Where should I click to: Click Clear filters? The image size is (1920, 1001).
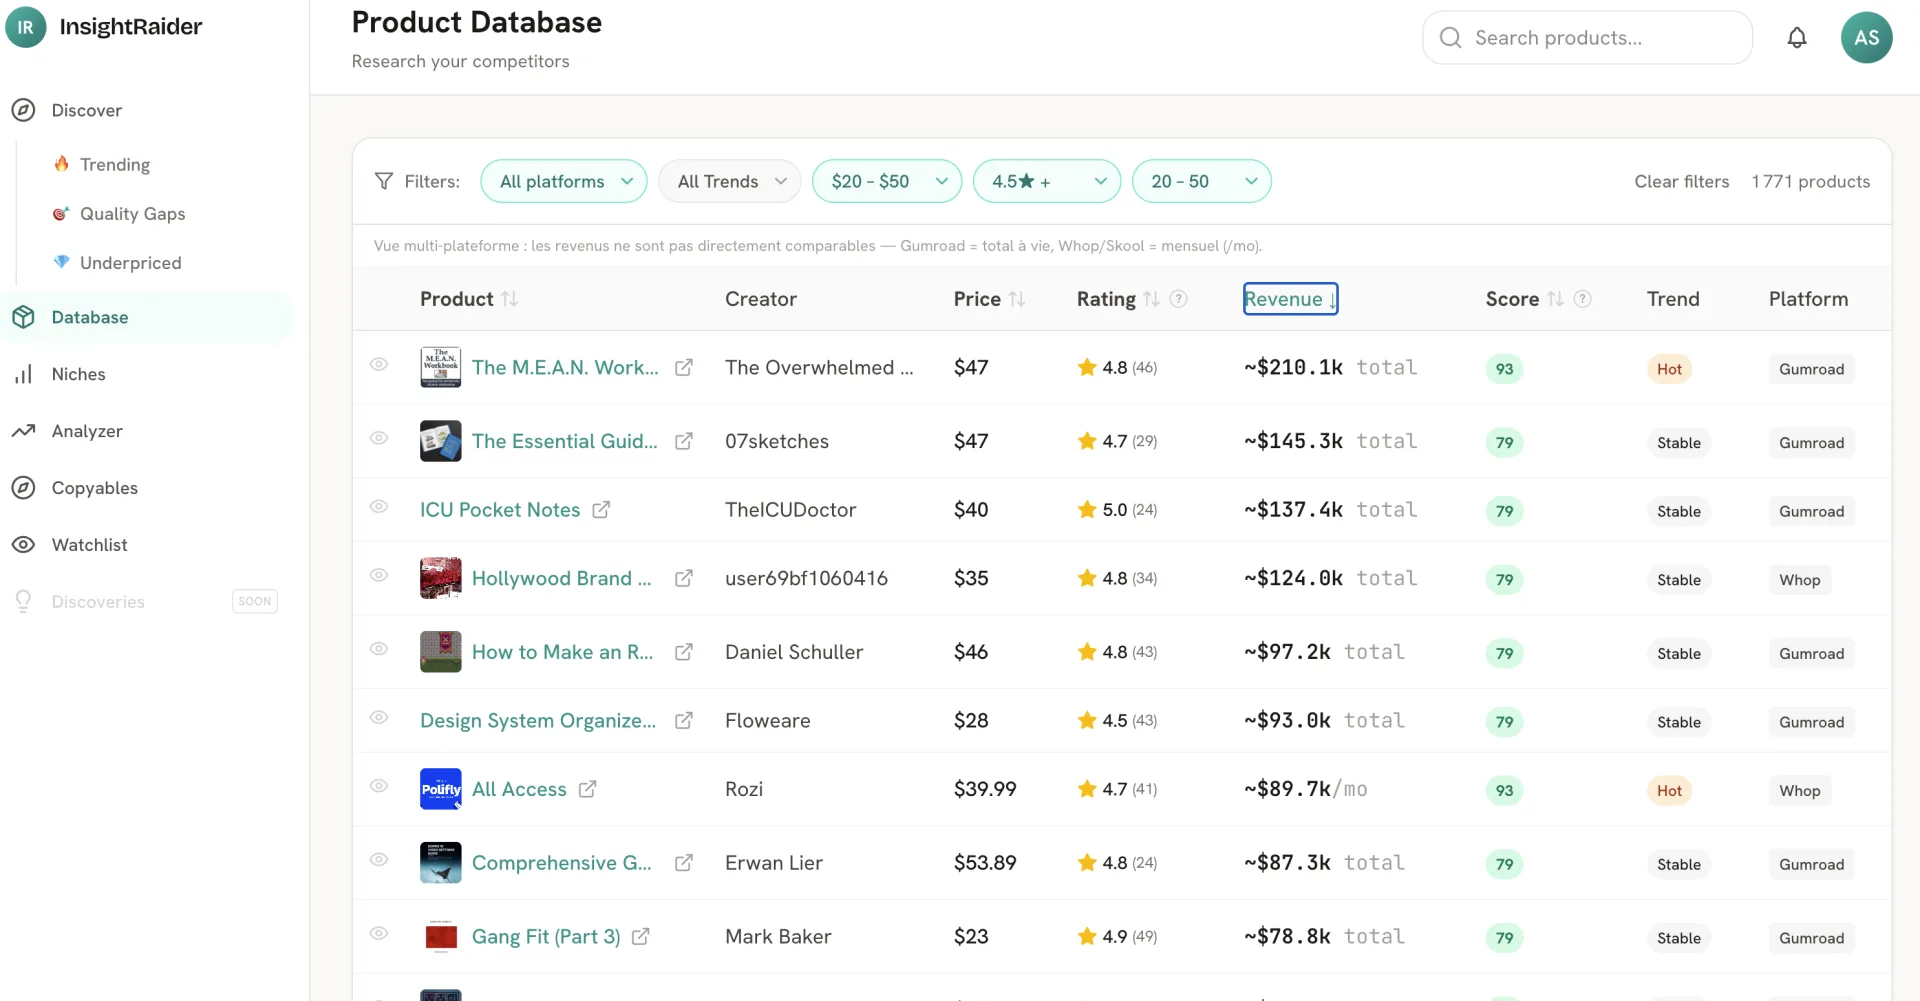pos(1681,181)
